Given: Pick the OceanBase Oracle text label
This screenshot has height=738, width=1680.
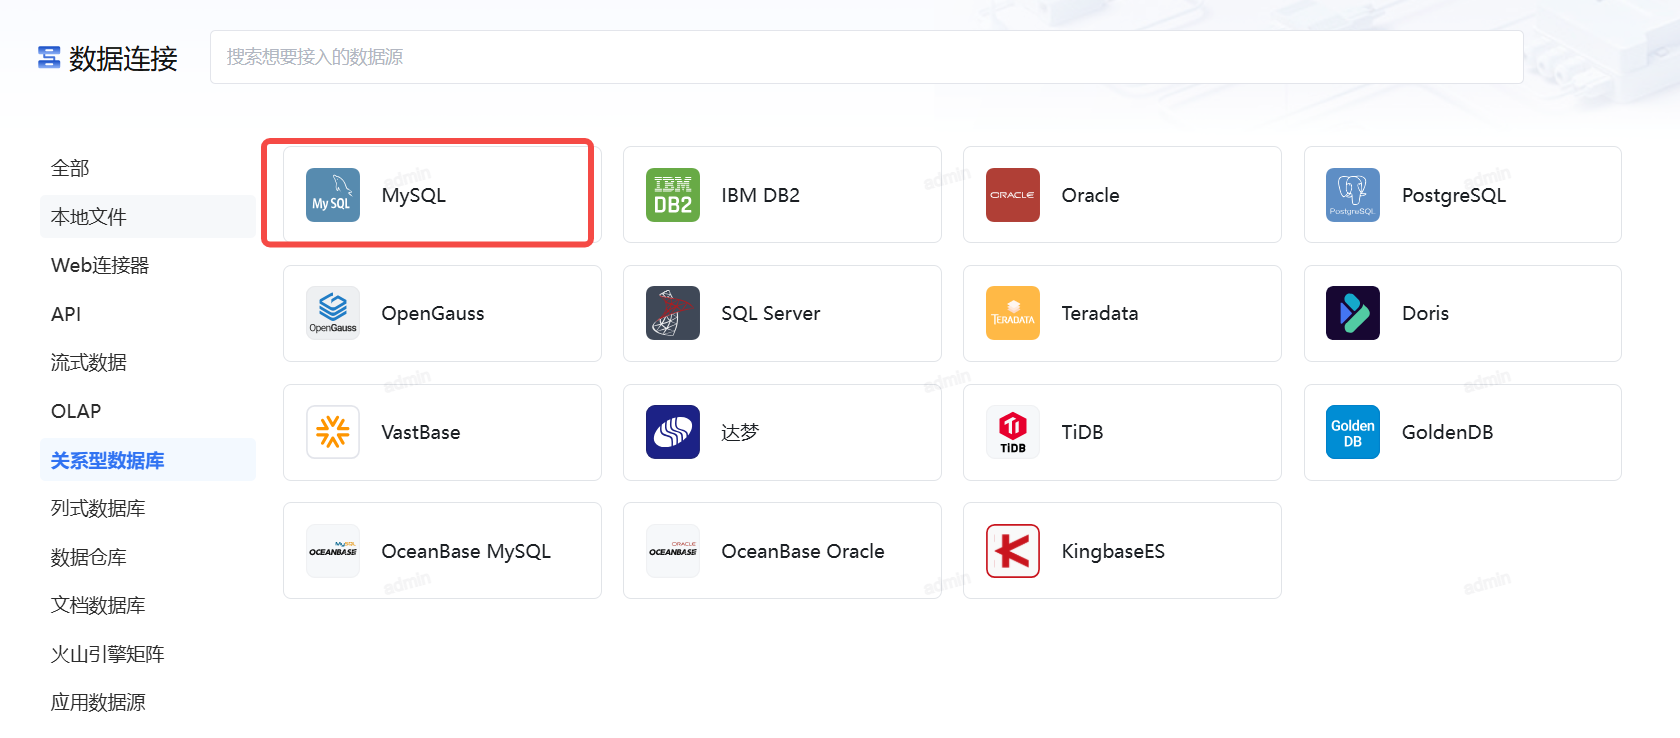Looking at the screenshot, I should pos(803,551).
